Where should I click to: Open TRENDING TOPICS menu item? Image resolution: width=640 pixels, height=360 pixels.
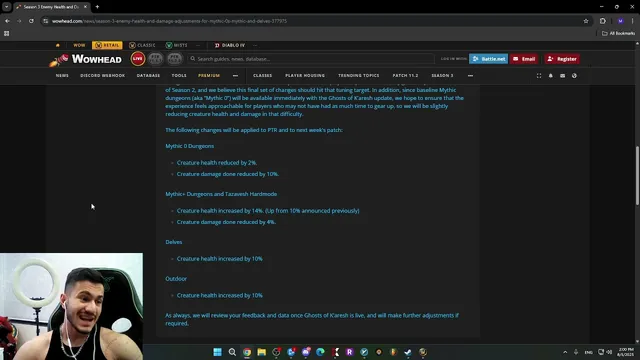pyautogui.click(x=358, y=76)
